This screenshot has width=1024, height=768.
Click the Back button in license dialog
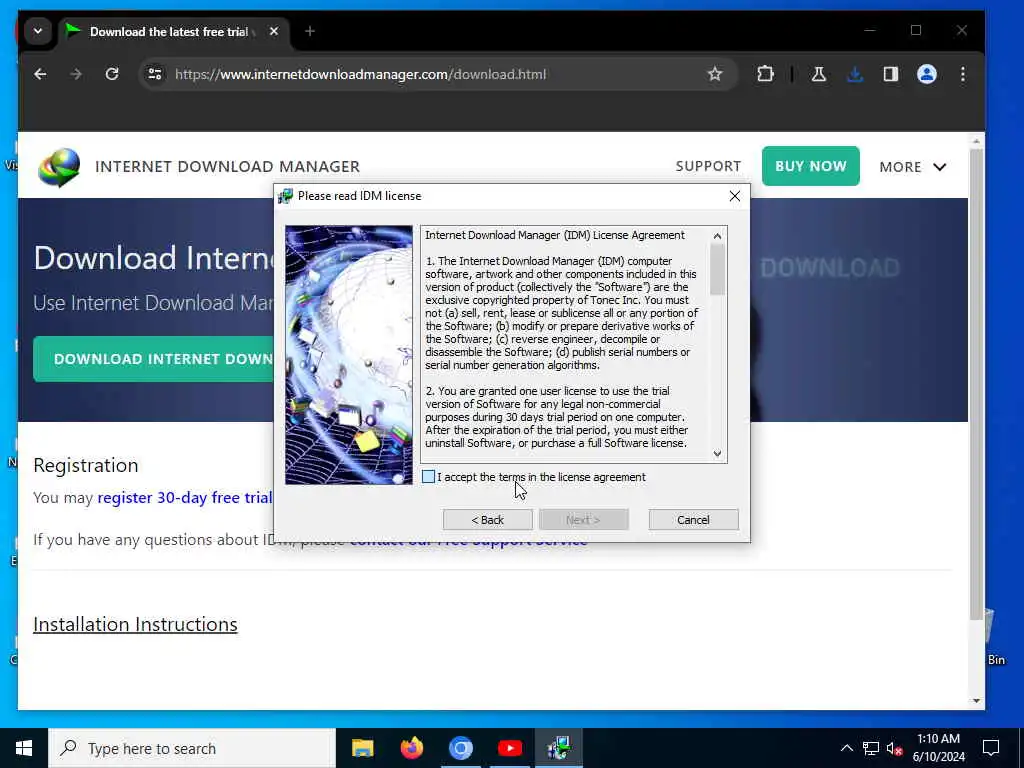tap(487, 520)
